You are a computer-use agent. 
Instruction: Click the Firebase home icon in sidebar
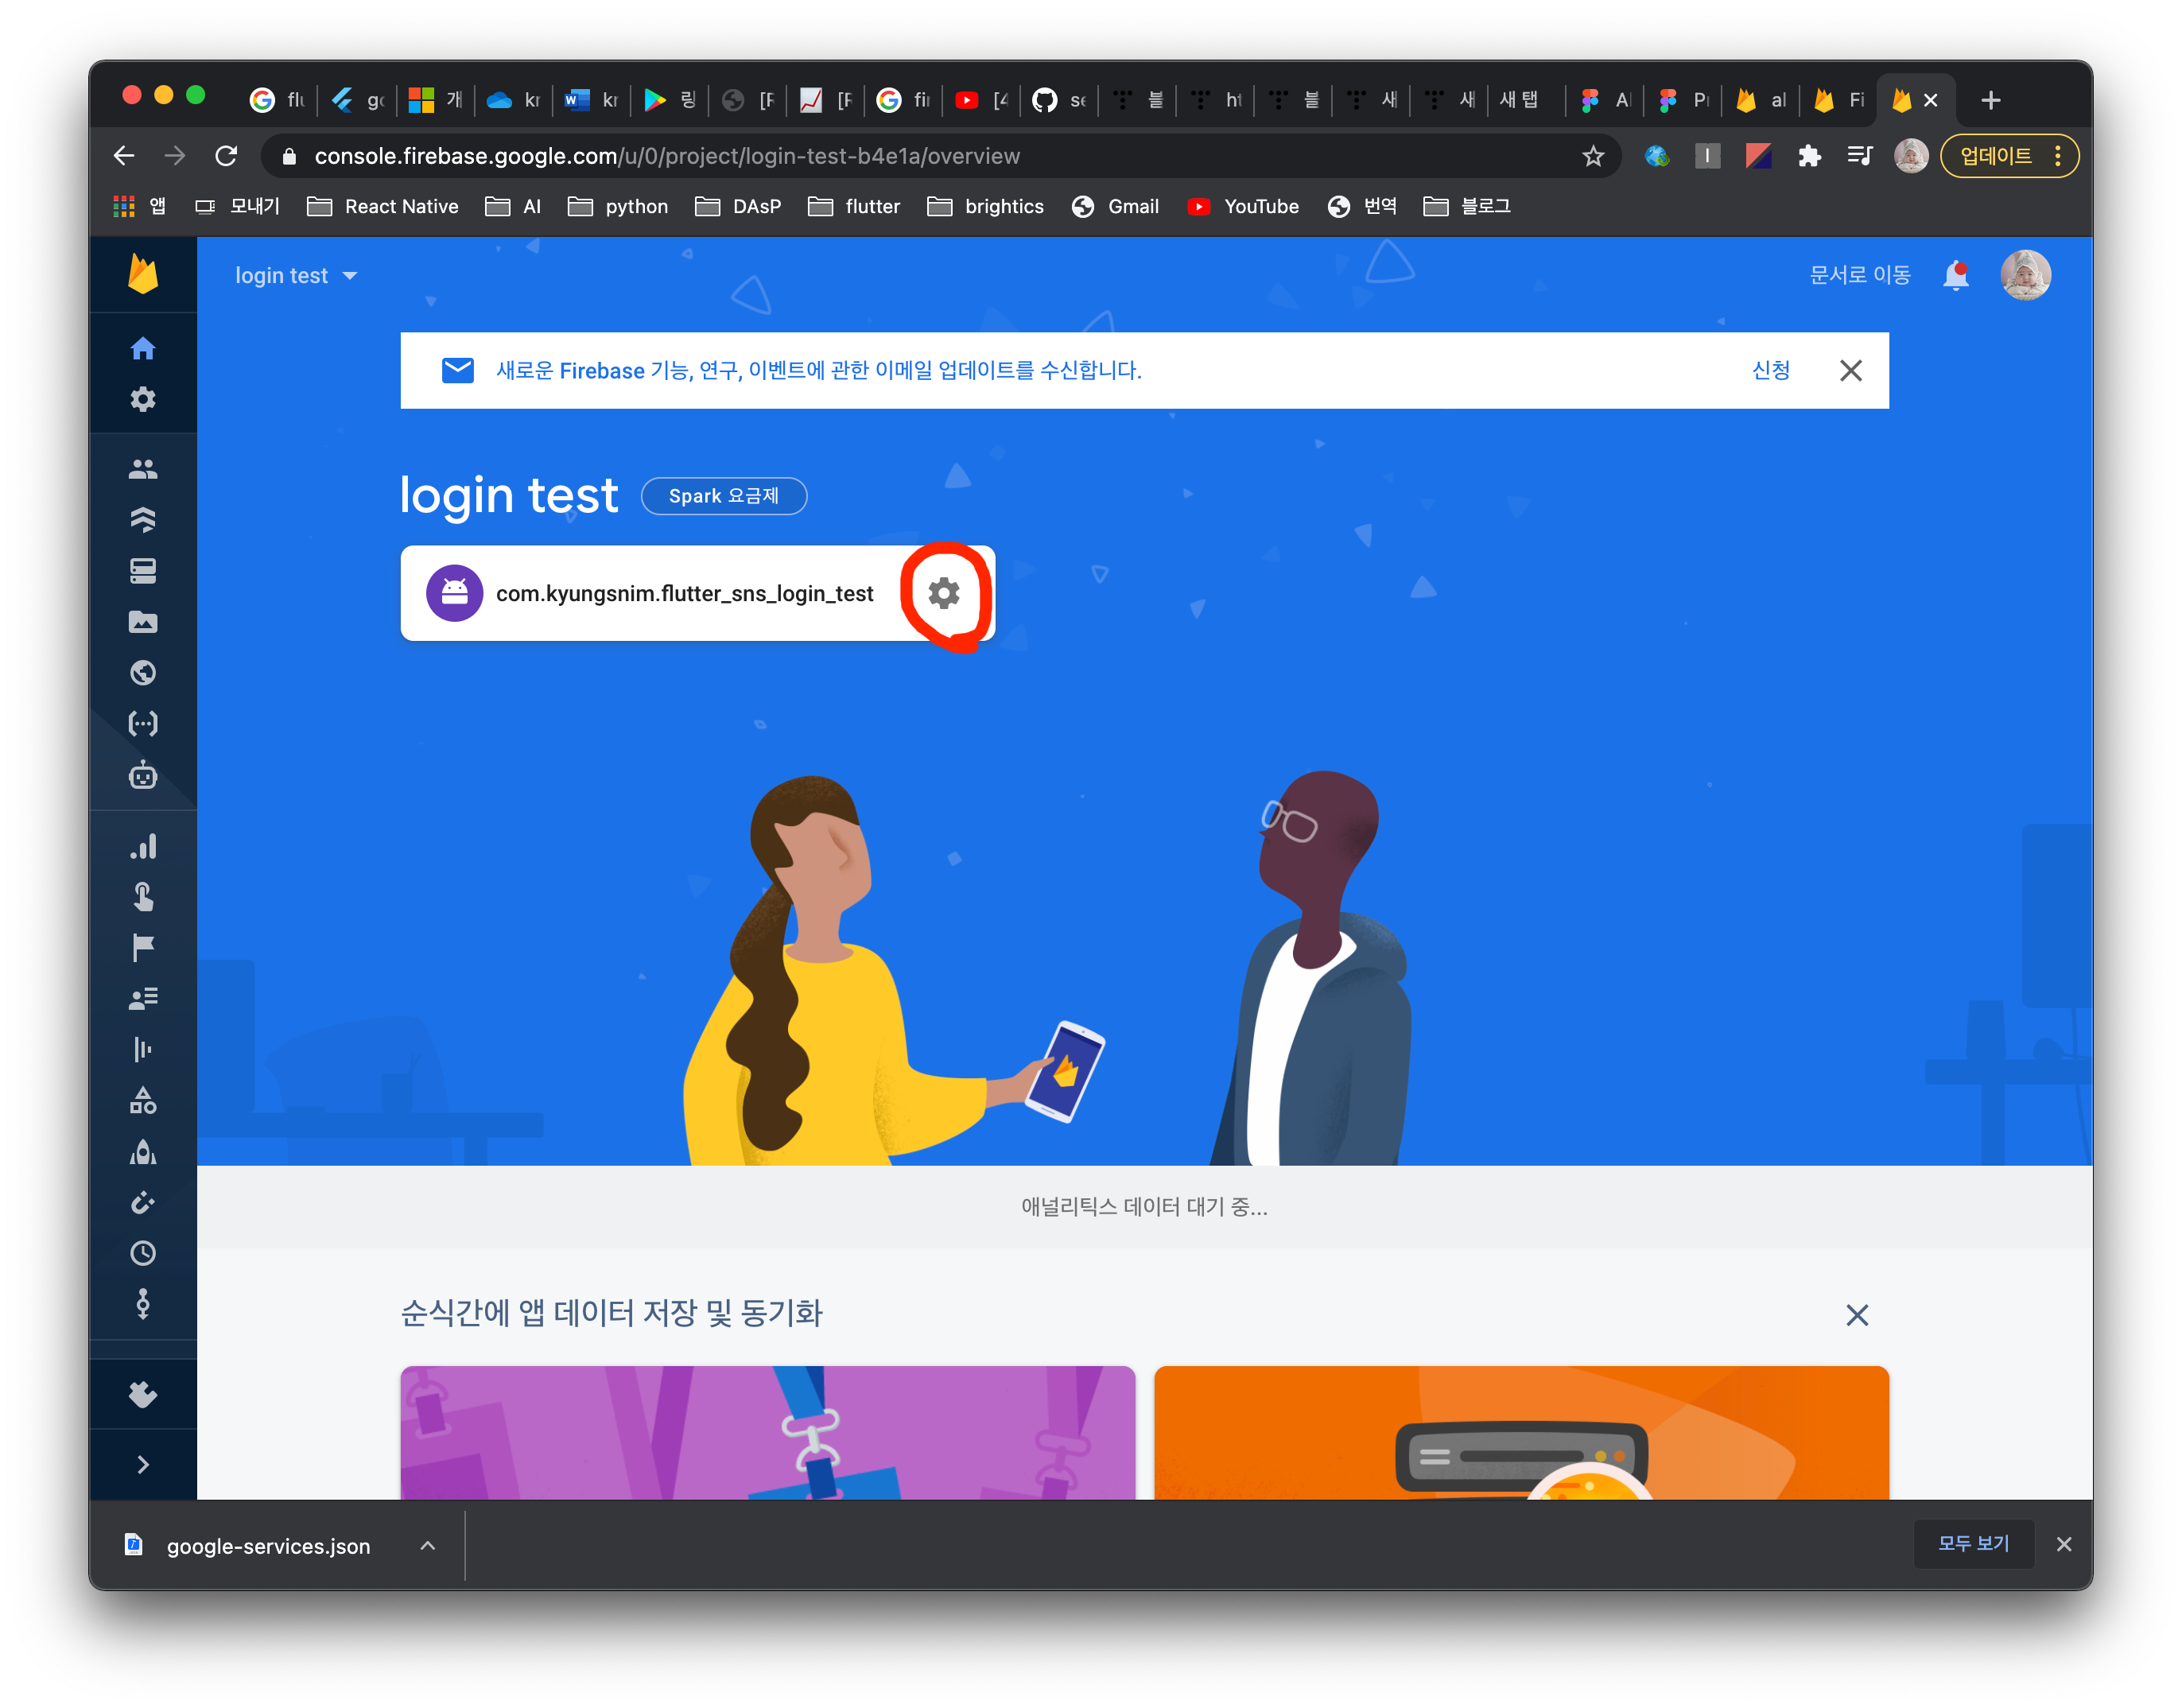[143, 348]
